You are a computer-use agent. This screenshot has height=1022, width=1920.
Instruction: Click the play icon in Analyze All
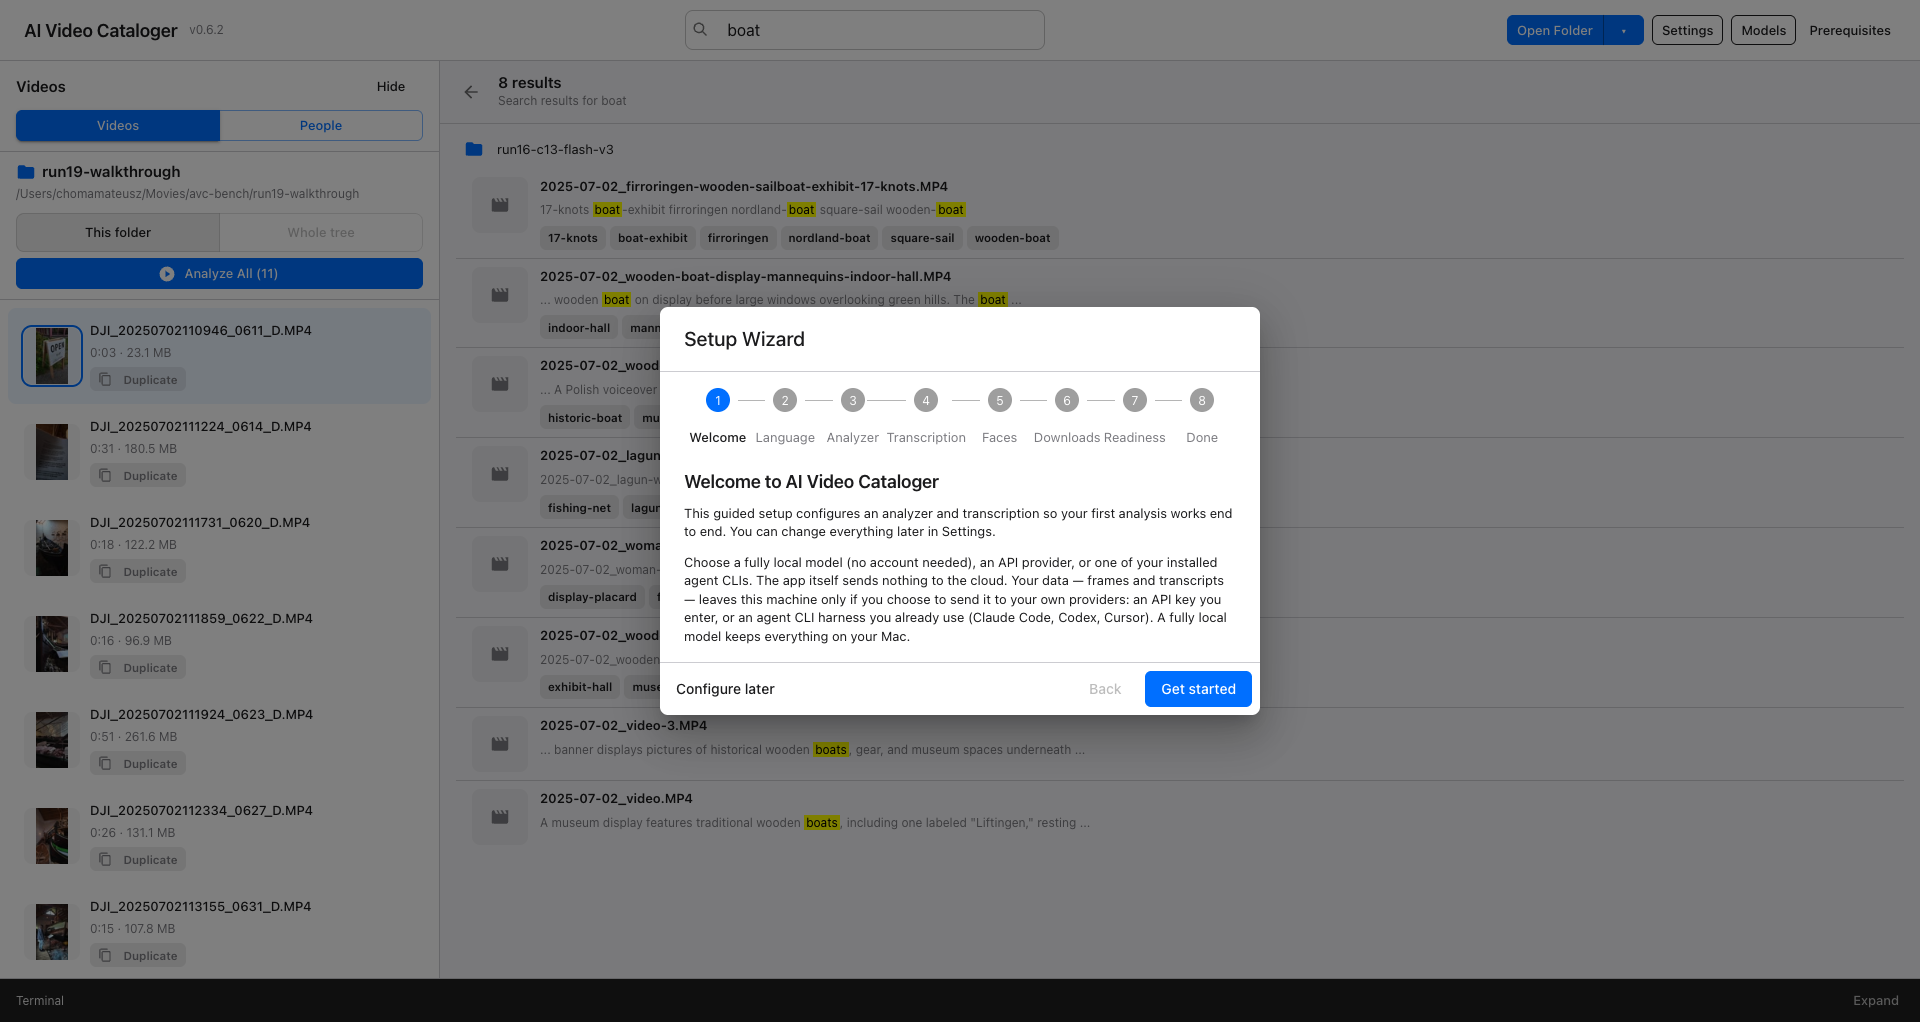167,274
